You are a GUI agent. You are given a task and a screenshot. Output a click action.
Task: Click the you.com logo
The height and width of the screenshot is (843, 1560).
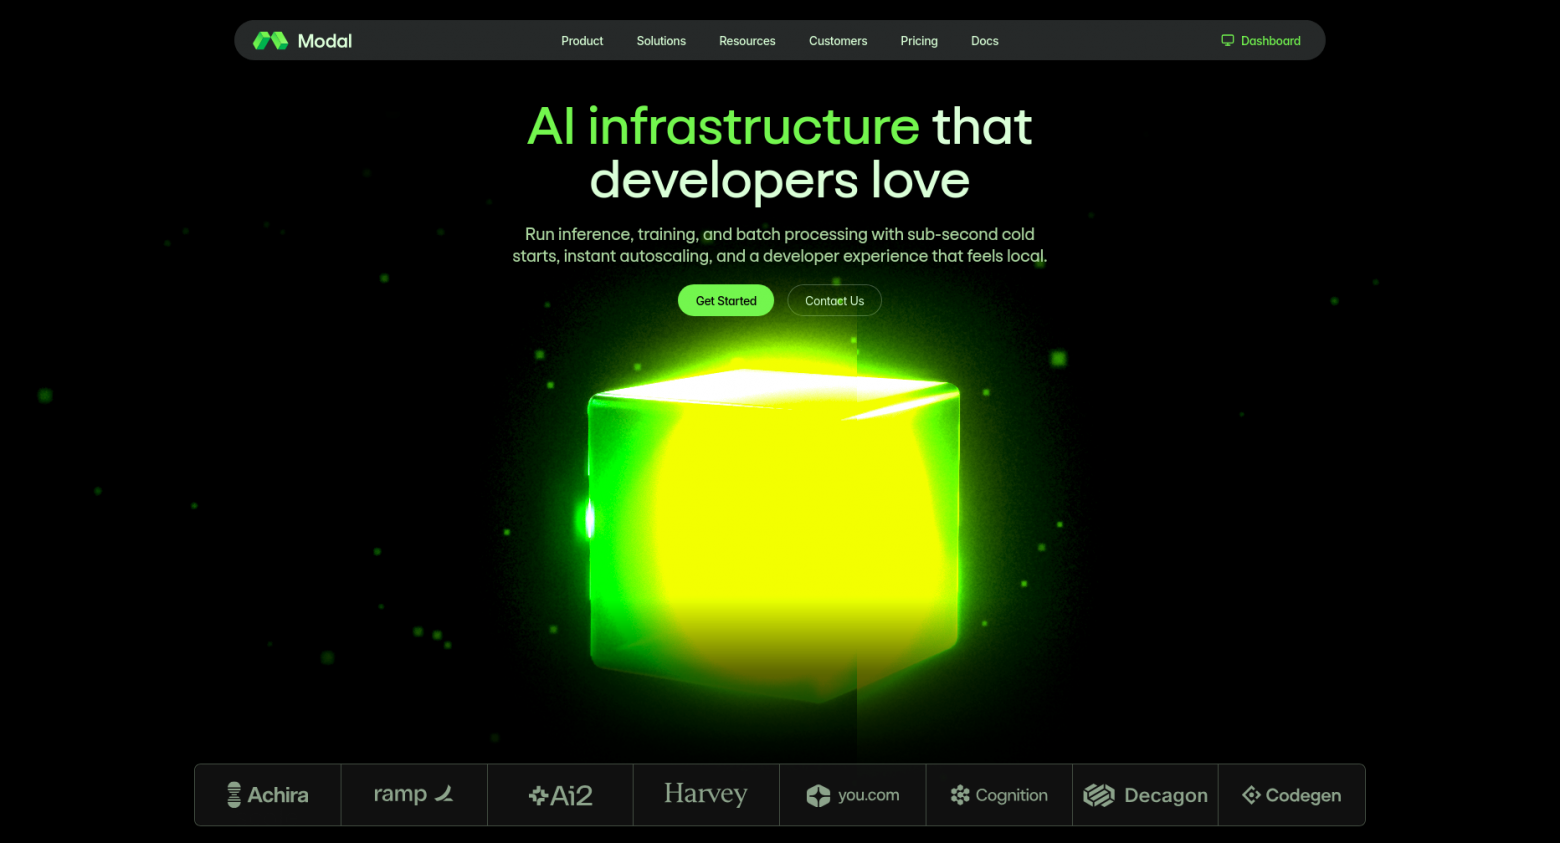click(x=853, y=795)
